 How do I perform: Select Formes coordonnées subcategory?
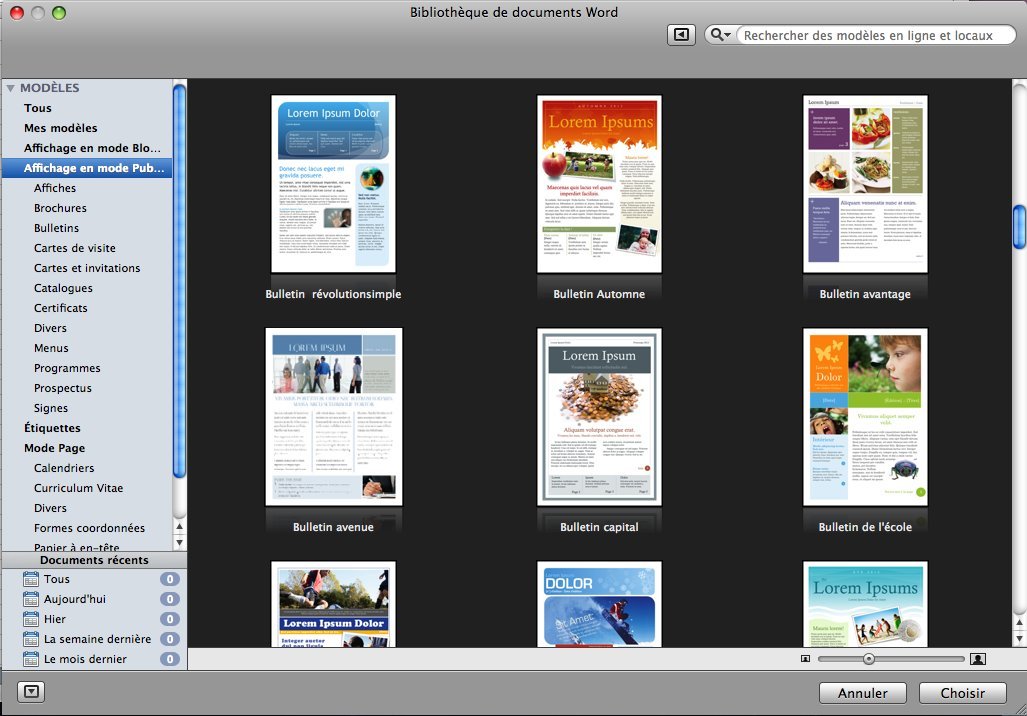point(89,528)
